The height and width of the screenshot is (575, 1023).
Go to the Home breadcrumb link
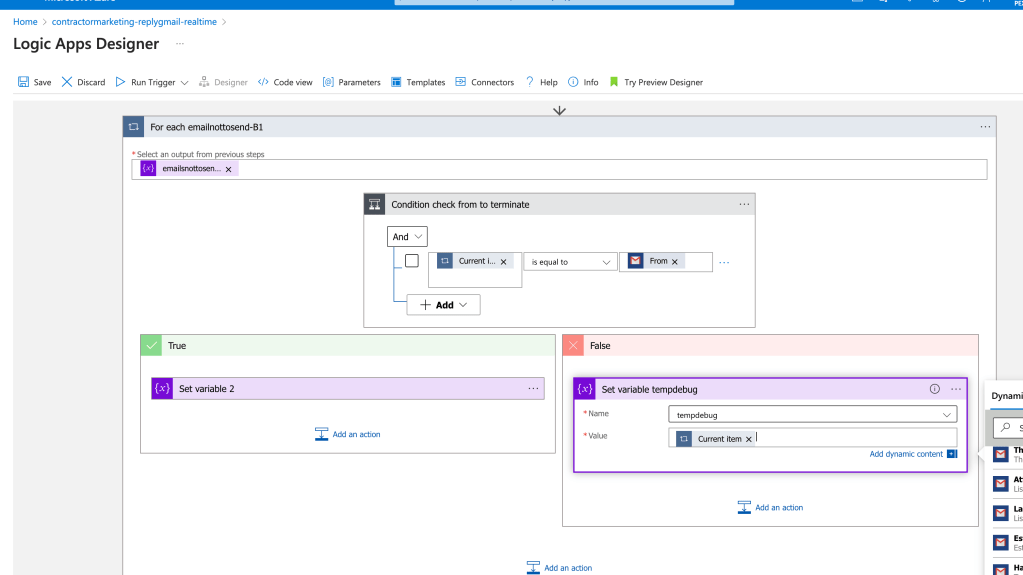[25, 22]
